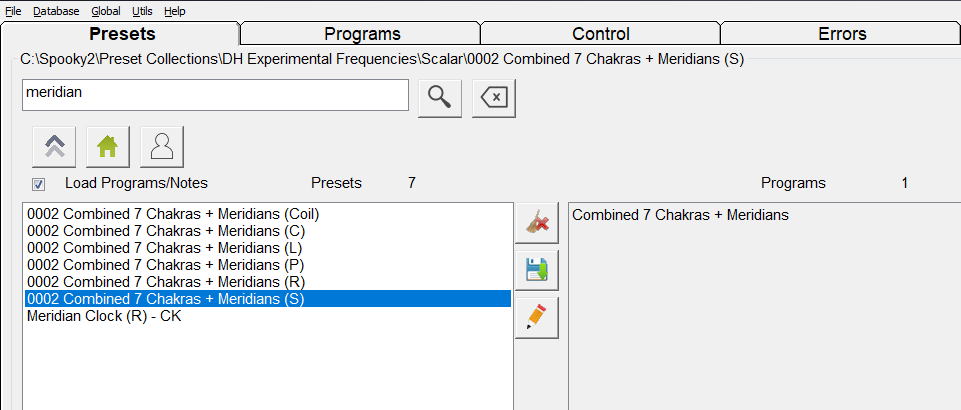Image resolution: width=961 pixels, height=410 pixels.
Task: Open the Utils menu
Action: pyautogui.click(x=142, y=11)
